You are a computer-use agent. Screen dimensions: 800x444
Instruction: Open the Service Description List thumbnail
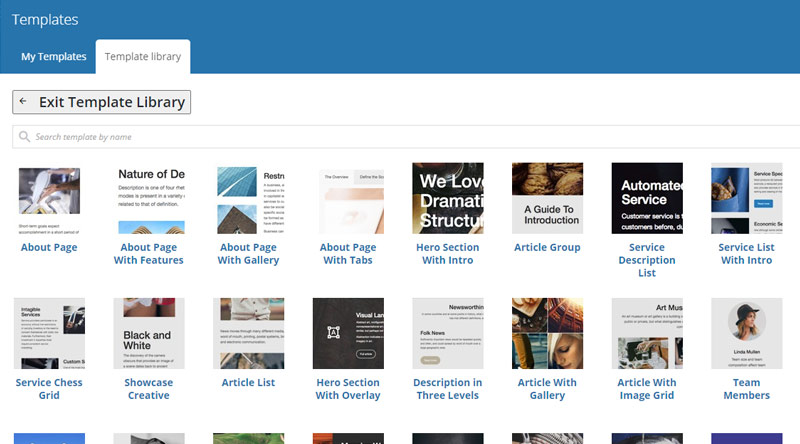click(x=647, y=199)
